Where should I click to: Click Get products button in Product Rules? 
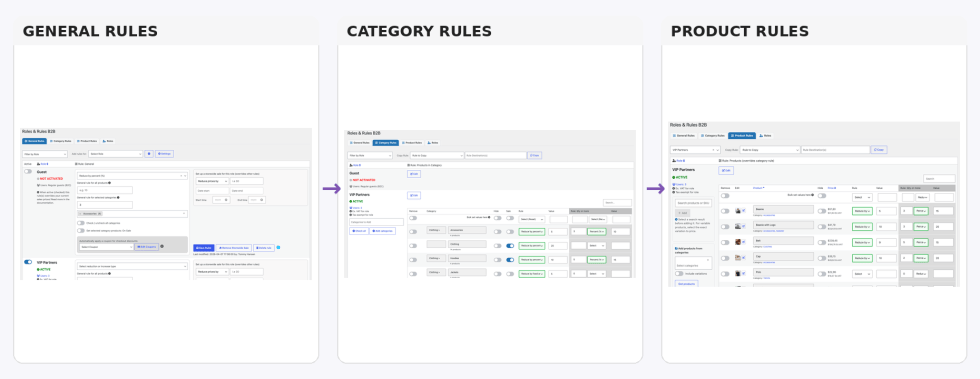pyautogui.click(x=686, y=284)
